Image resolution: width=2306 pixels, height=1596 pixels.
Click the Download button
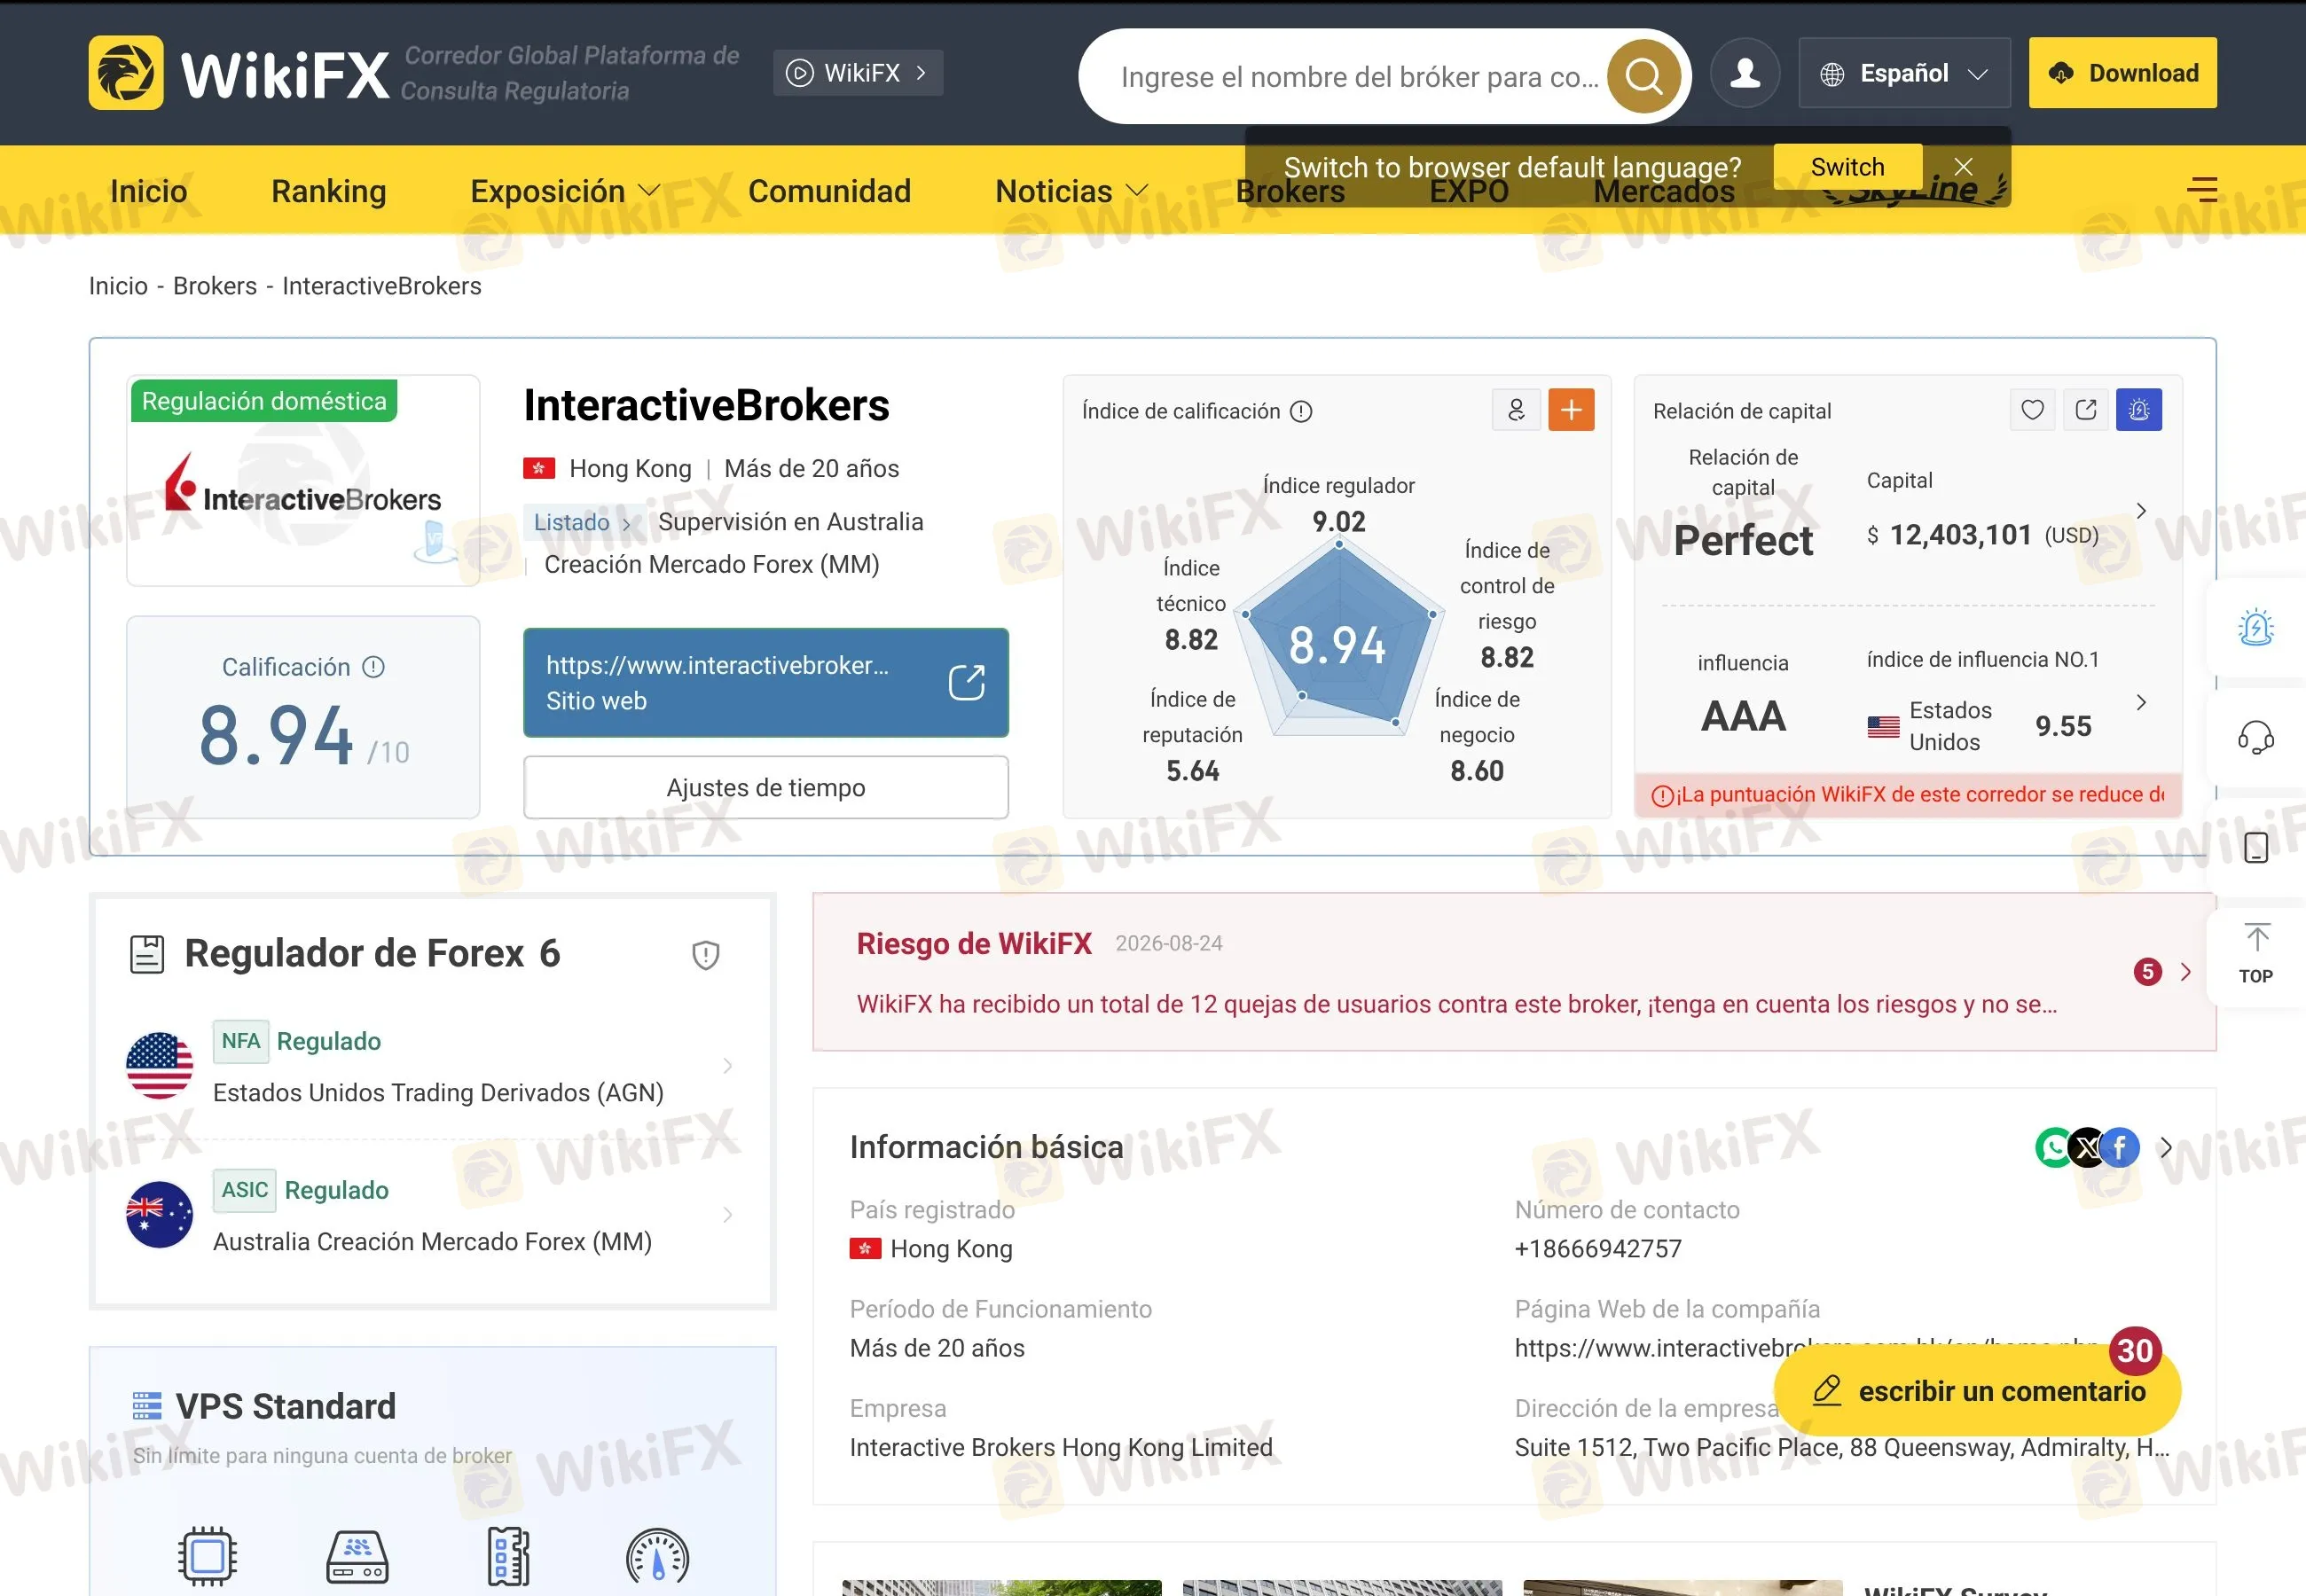pyautogui.click(x=2122, y=73)
